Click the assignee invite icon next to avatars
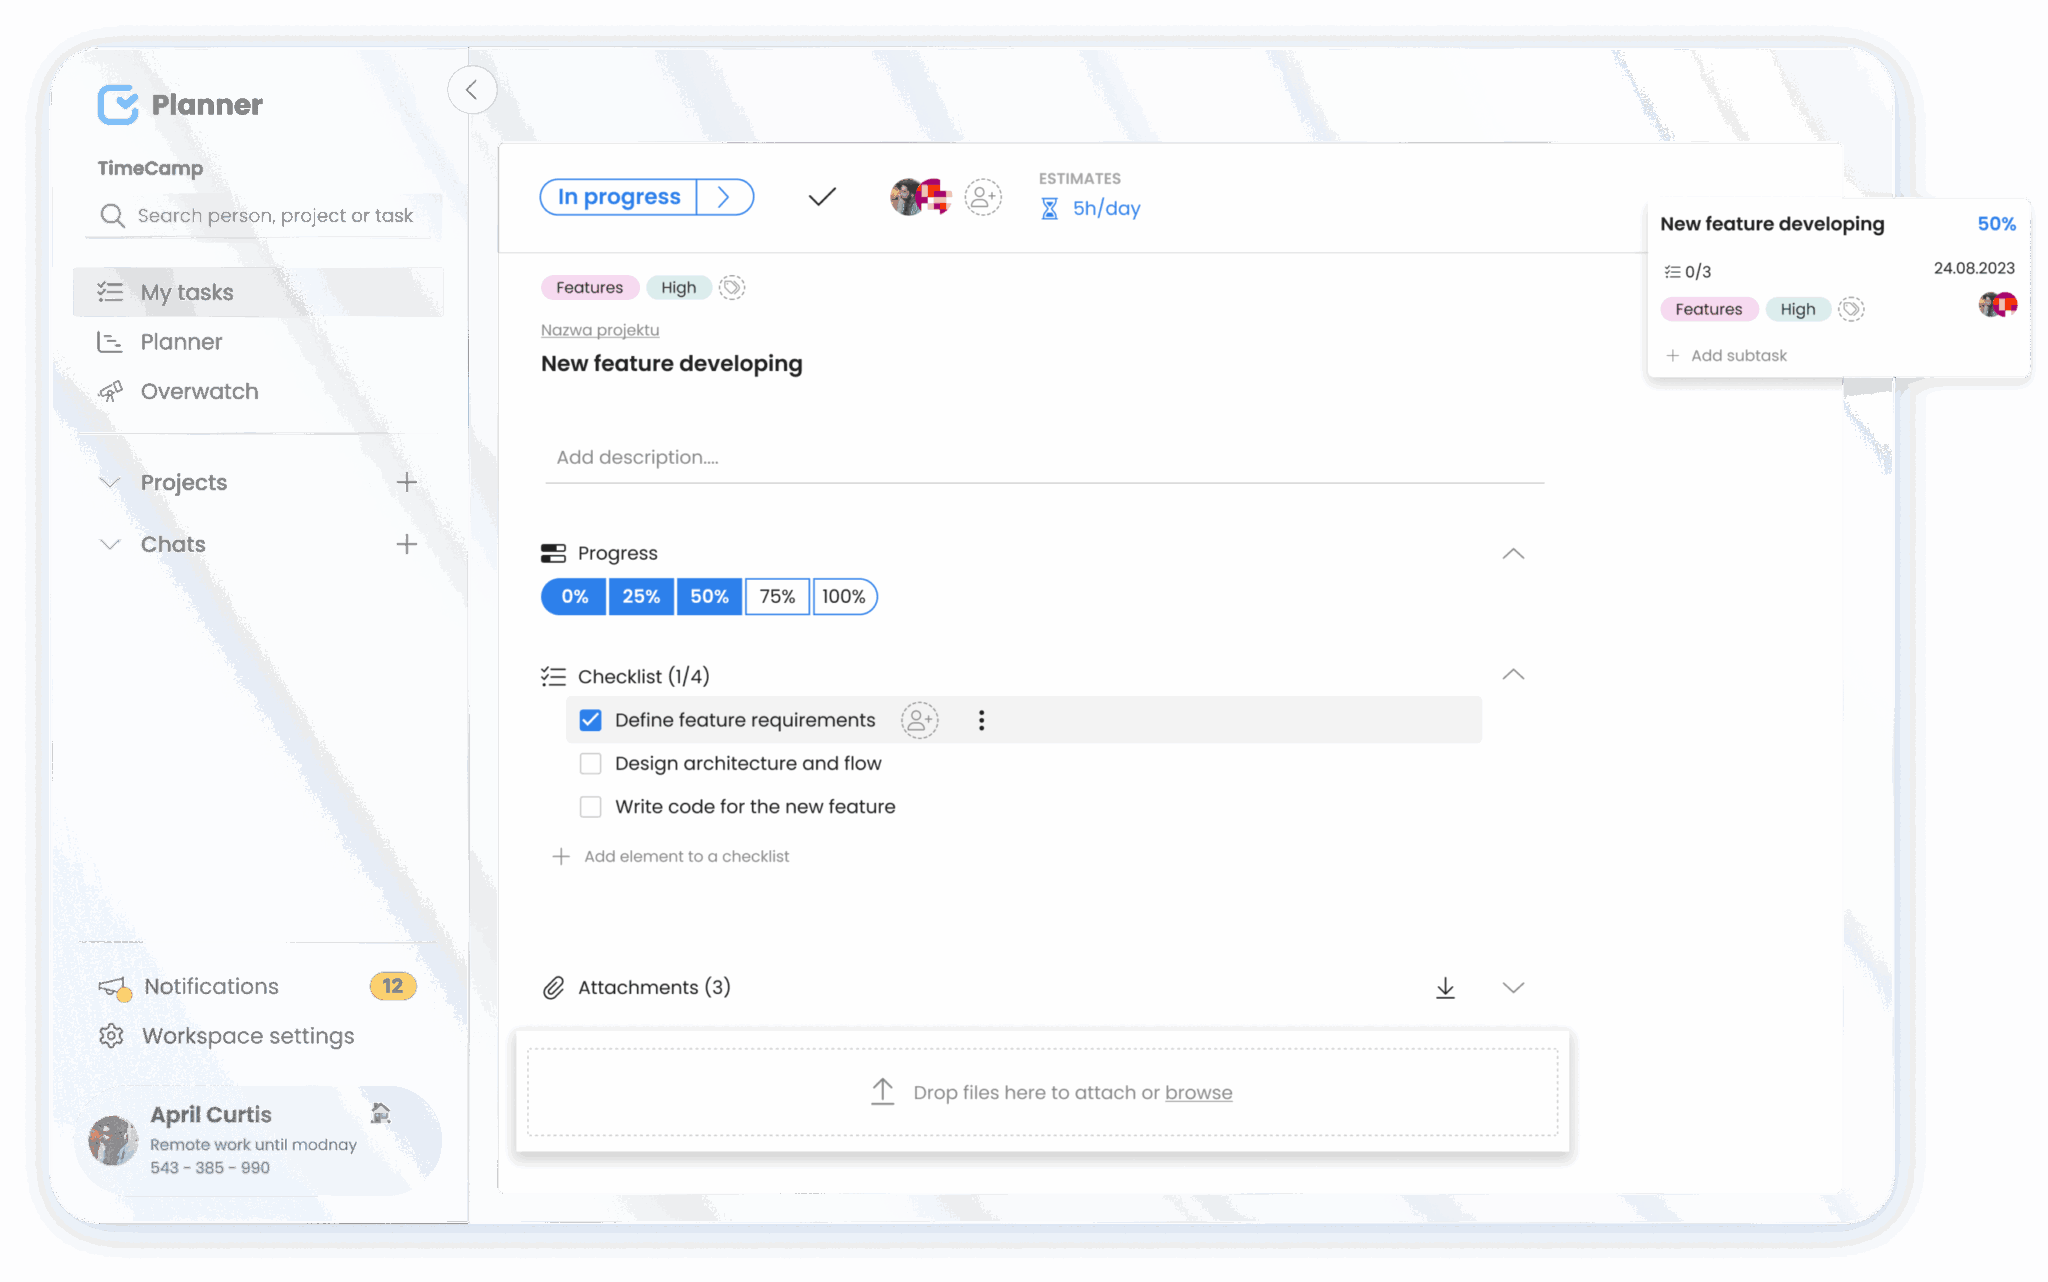This screenshot has height=1282, width=2048. [980, 197]
